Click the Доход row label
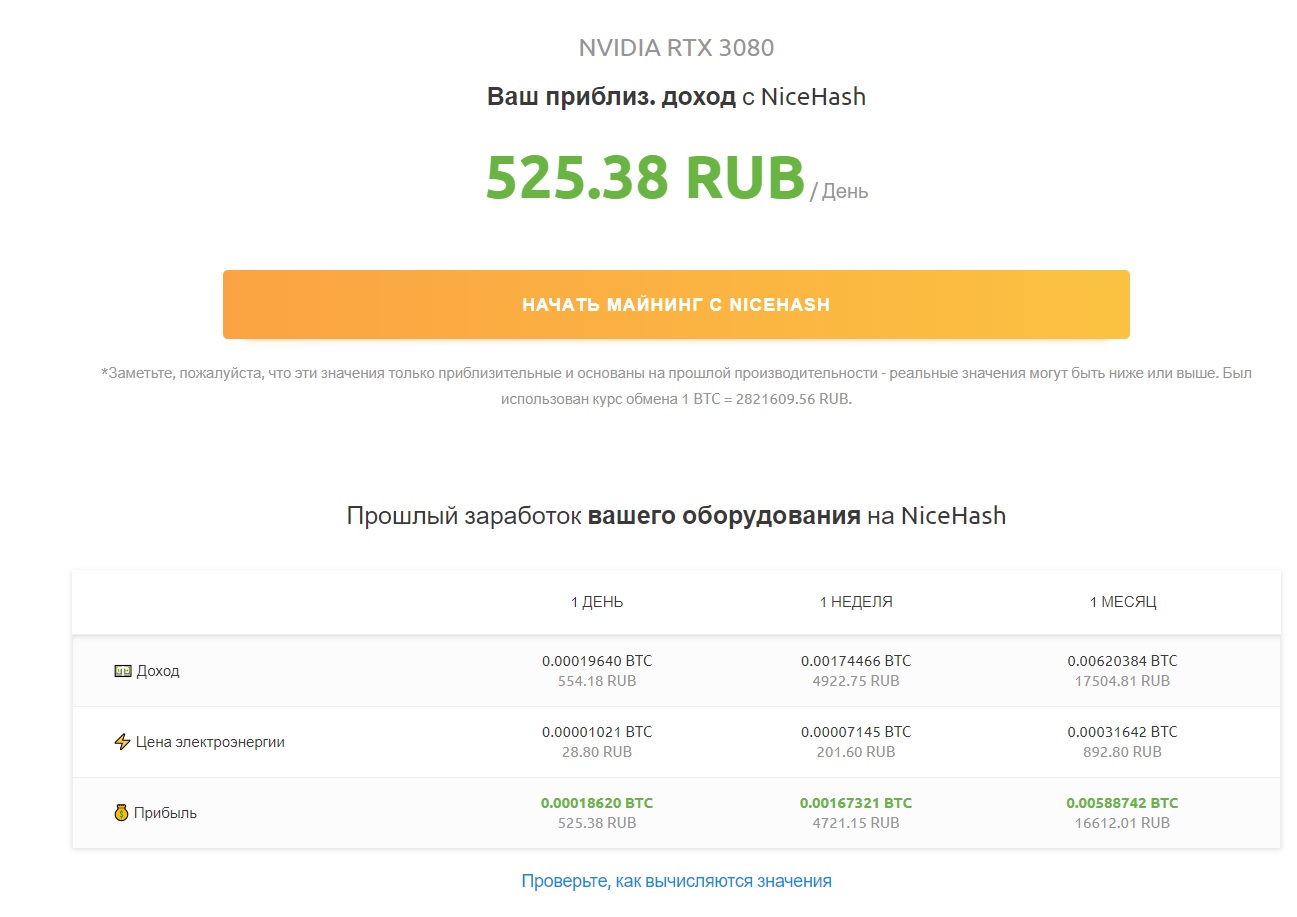 pyautogui.click(x=158, y=671)
